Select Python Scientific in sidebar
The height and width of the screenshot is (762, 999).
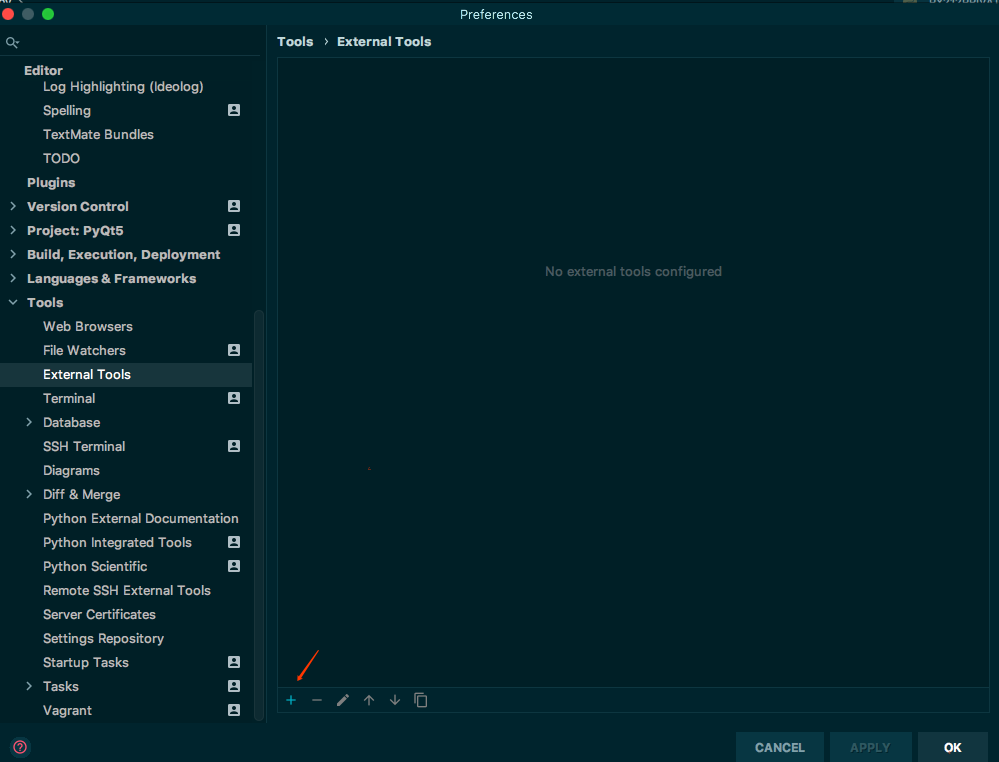point(95,566)
